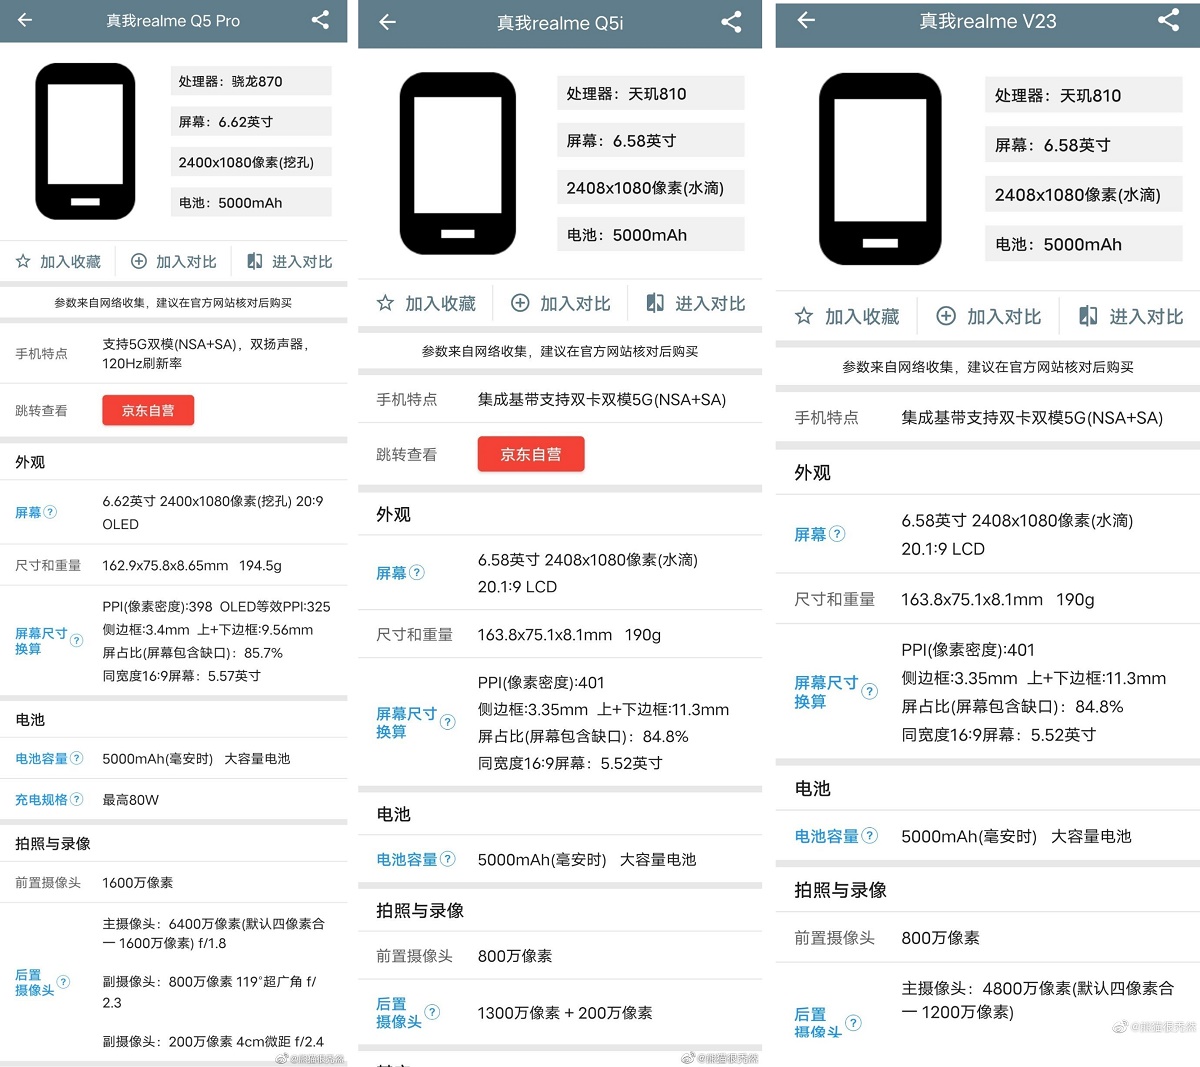Select the 800万像素 front camera value on V23
The image size is (1200, 1067).
point(940,938)
